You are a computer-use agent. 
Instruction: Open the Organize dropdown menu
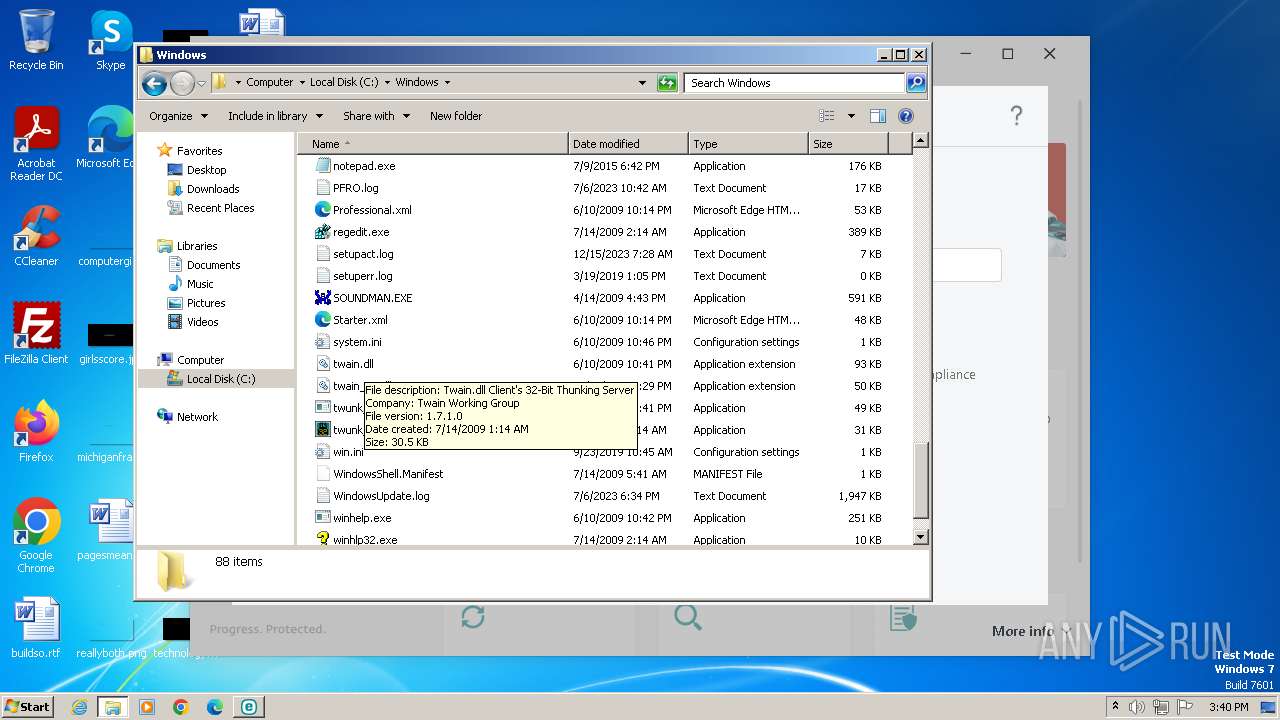178,116
